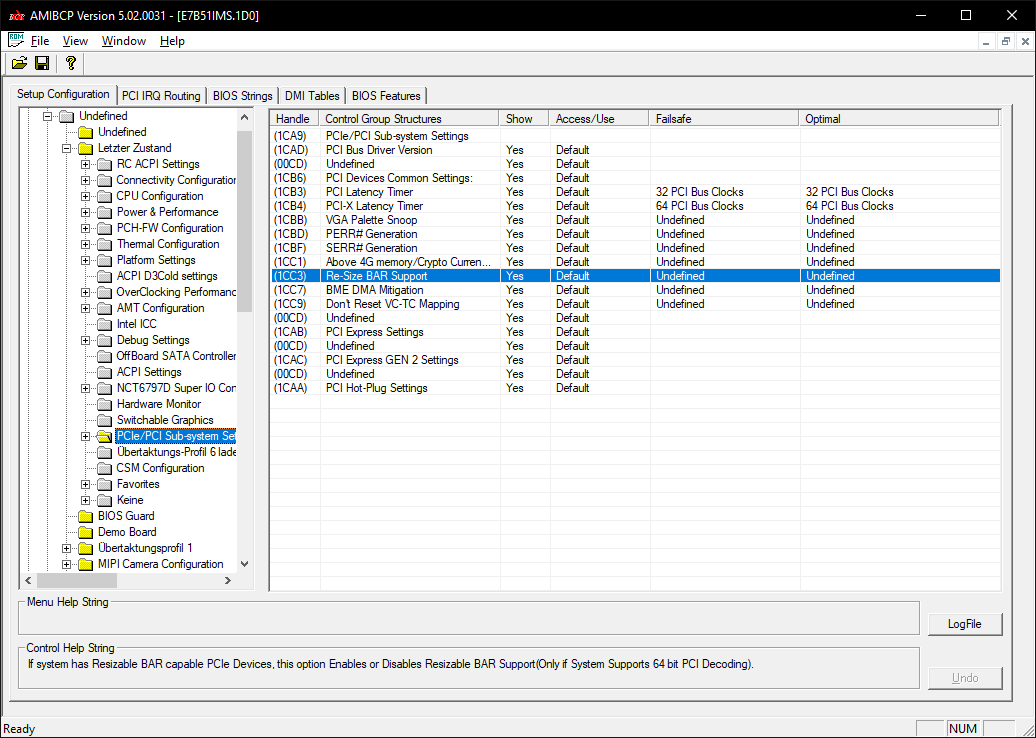Click the folder icon for Switchable Graphics
The width and height of the screenshot is (1036, 738).
coord(104,420)
